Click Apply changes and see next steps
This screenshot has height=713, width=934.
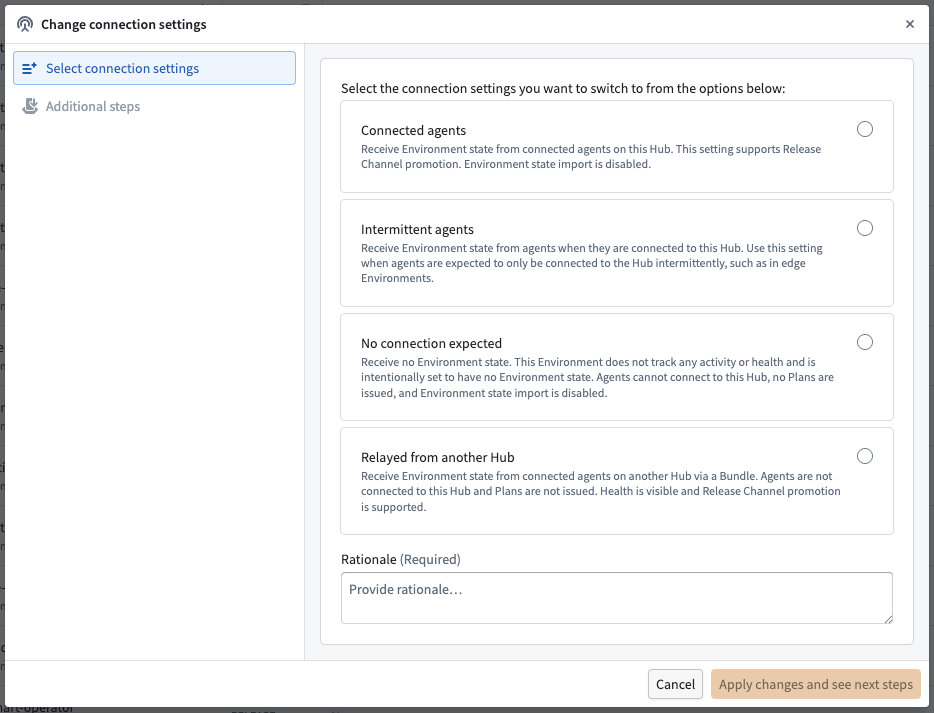pyautogui.click(x=815, y=684)
